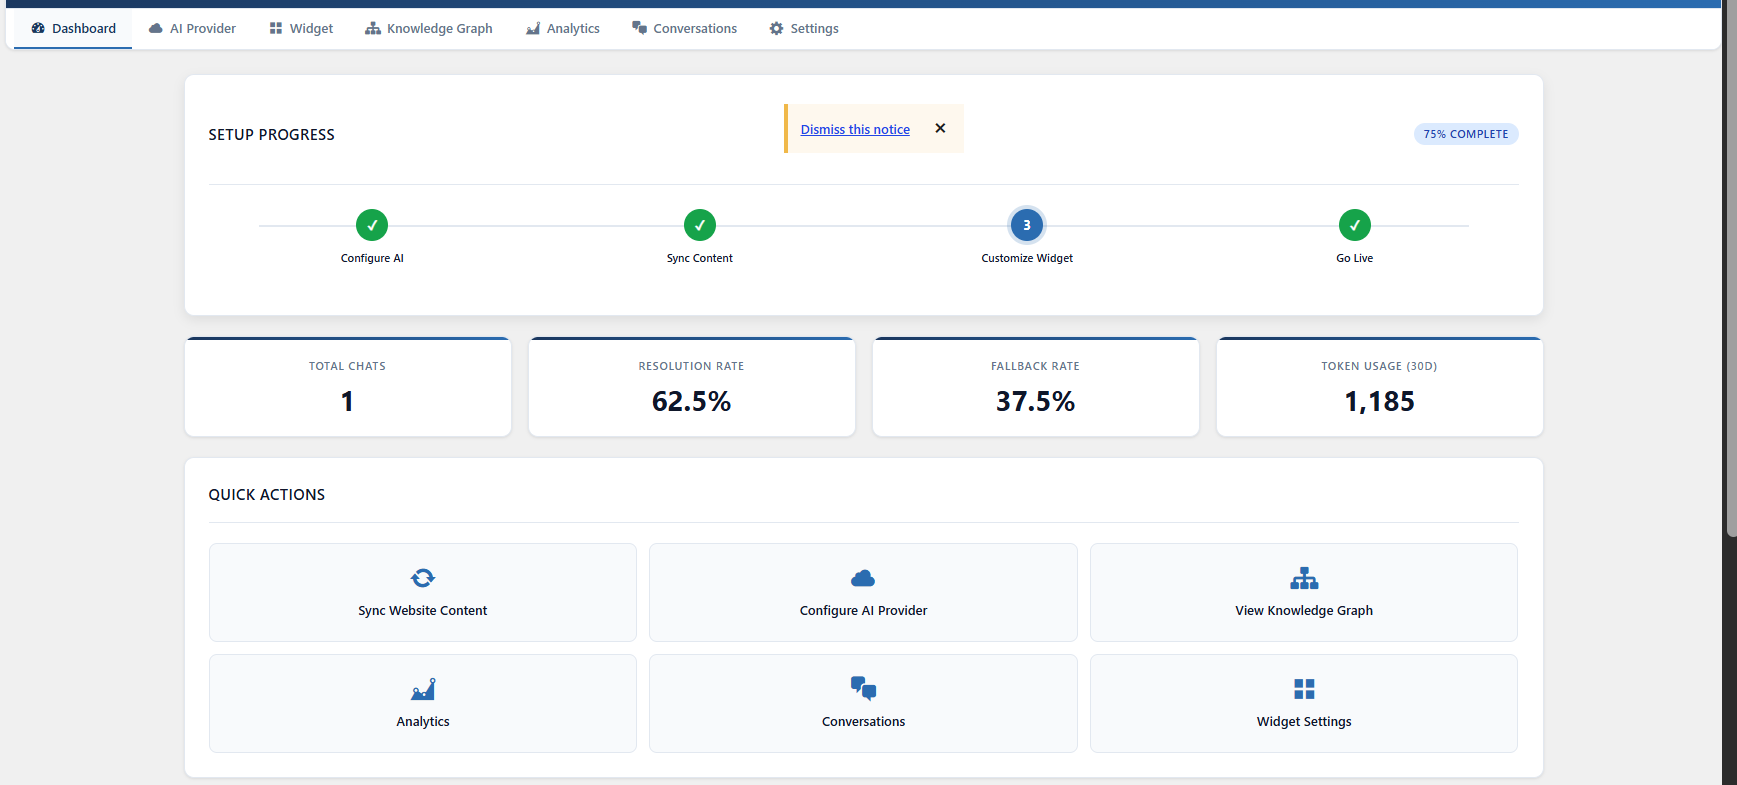Click the TOKEN USAGE (30D) label
The height and width of the screenshot is (785, 1737).
(x=1379, y=366)
